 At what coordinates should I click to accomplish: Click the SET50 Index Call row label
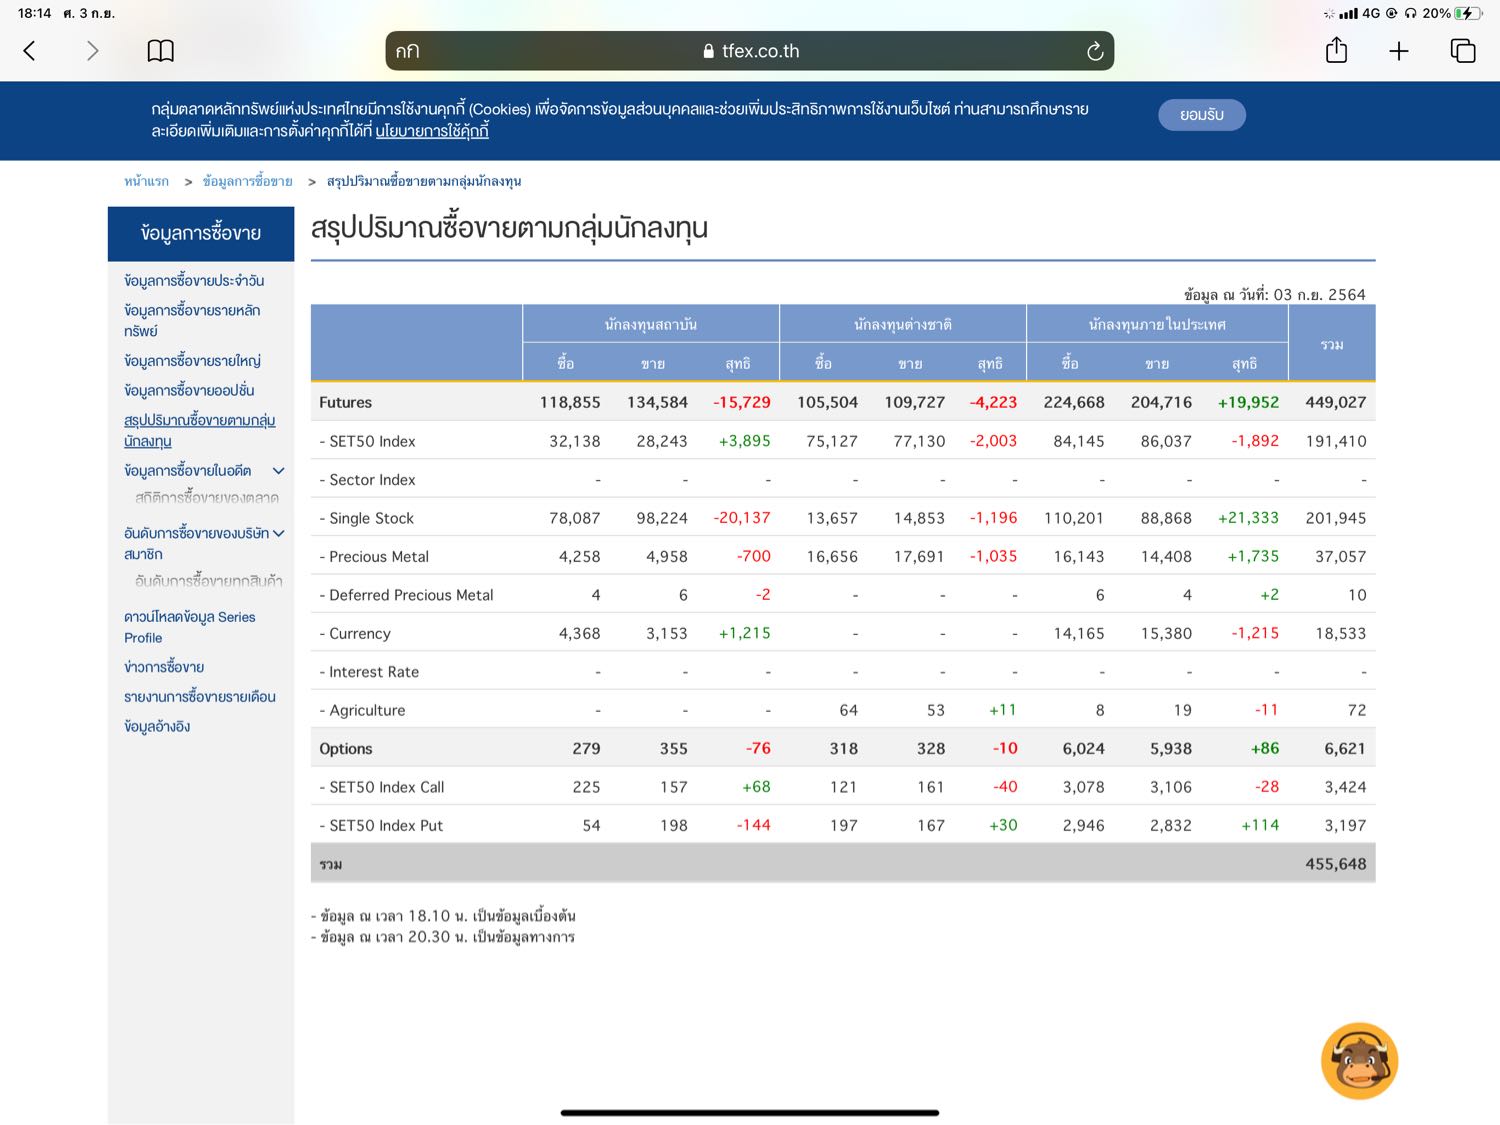click(x=382, y=788)
